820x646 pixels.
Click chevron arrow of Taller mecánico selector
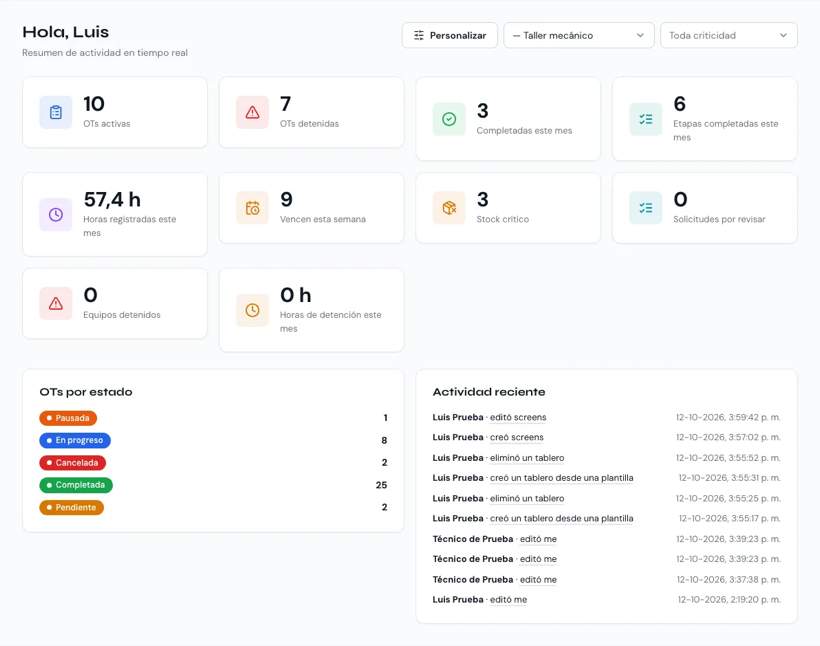coord(640,35)
